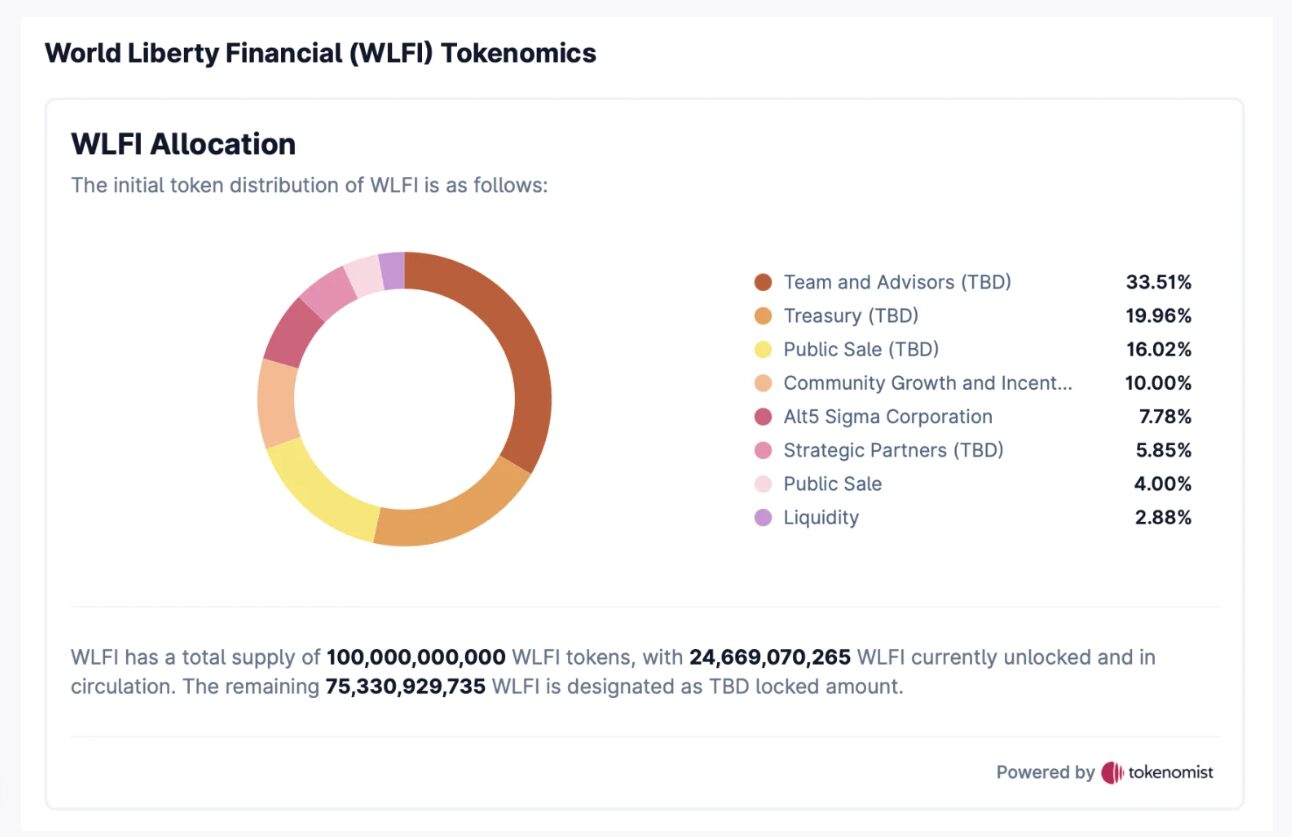The image size is (1292, 837).
Task: Select the Alt5 Sigma Corporation legend label
Action: pos(888,417)
